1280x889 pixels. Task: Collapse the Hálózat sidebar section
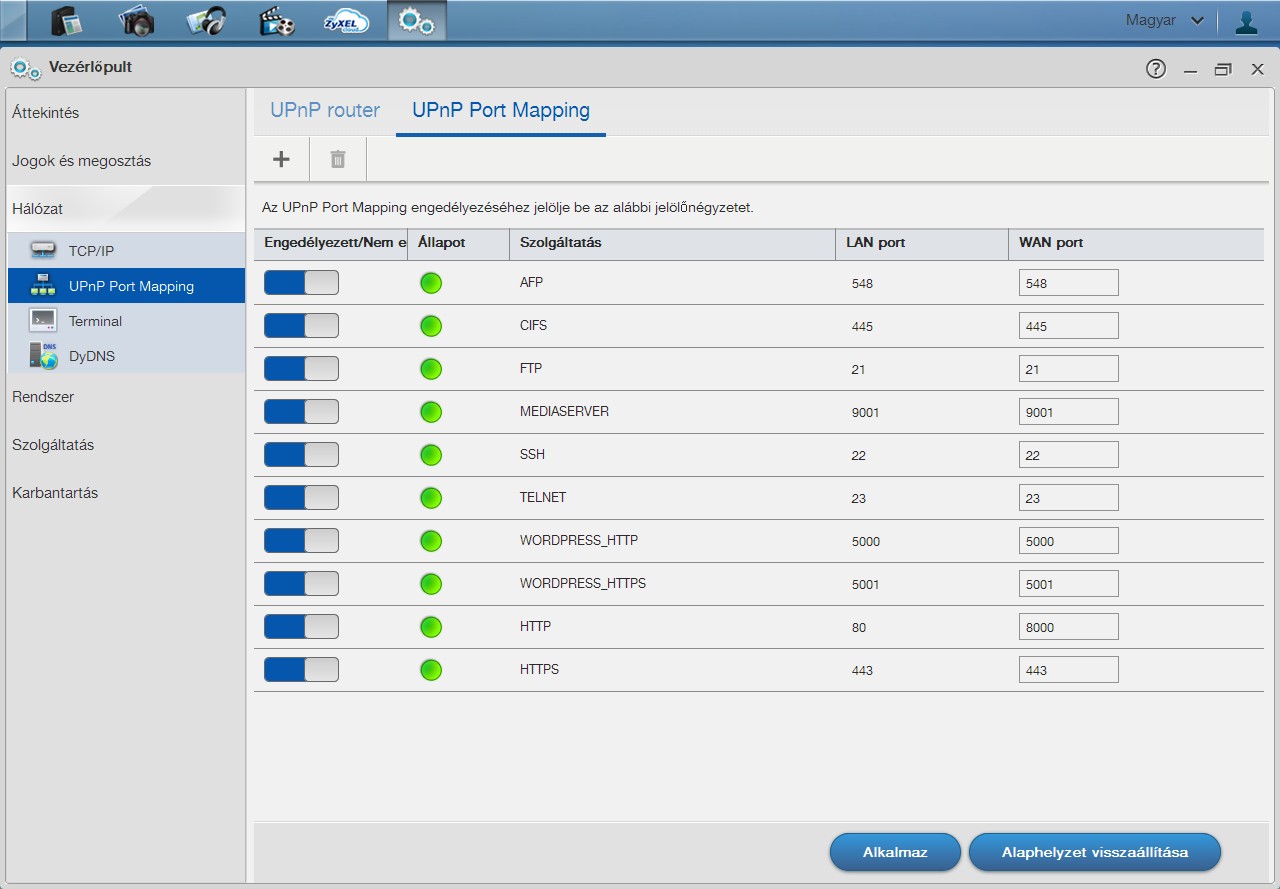pyautogui.click(x=126, y=209)
